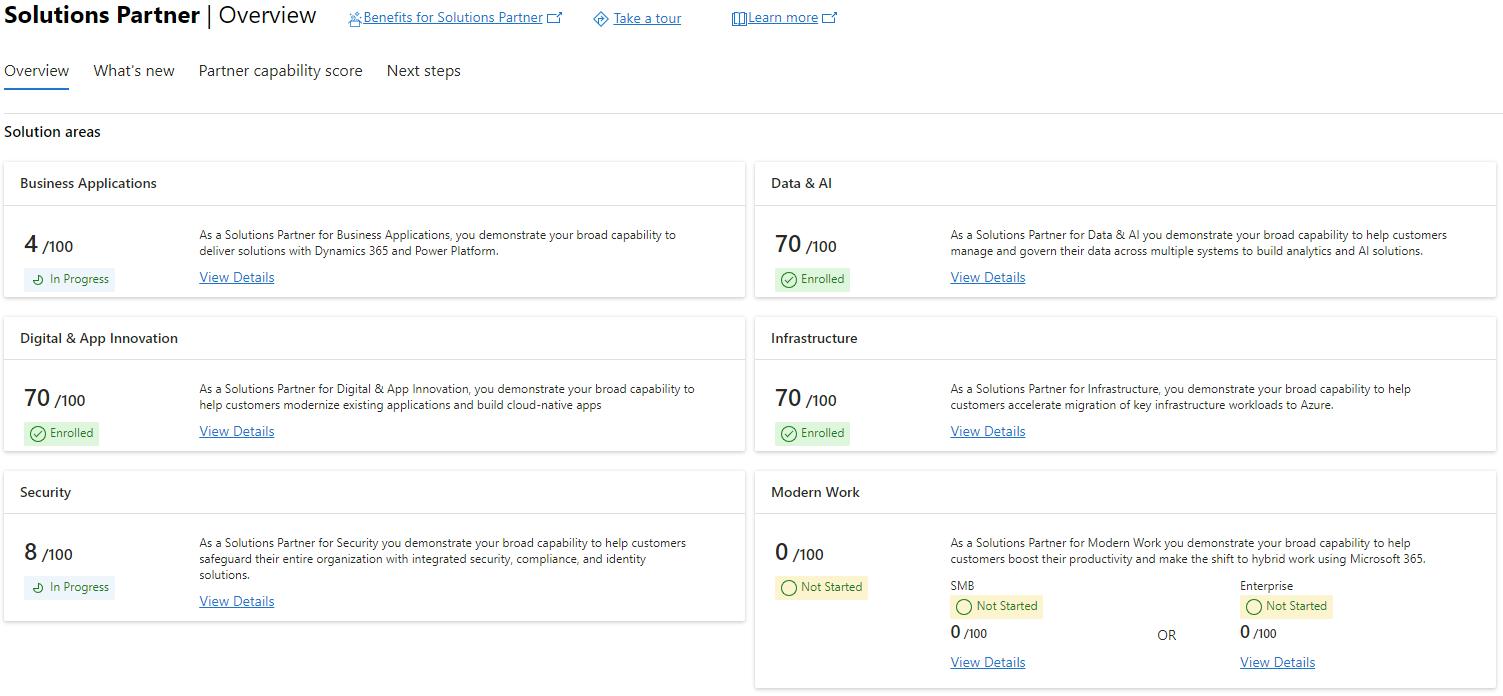Click the Business Applications card title
The image size is (1503, 696).
click(x=88, y=184)
